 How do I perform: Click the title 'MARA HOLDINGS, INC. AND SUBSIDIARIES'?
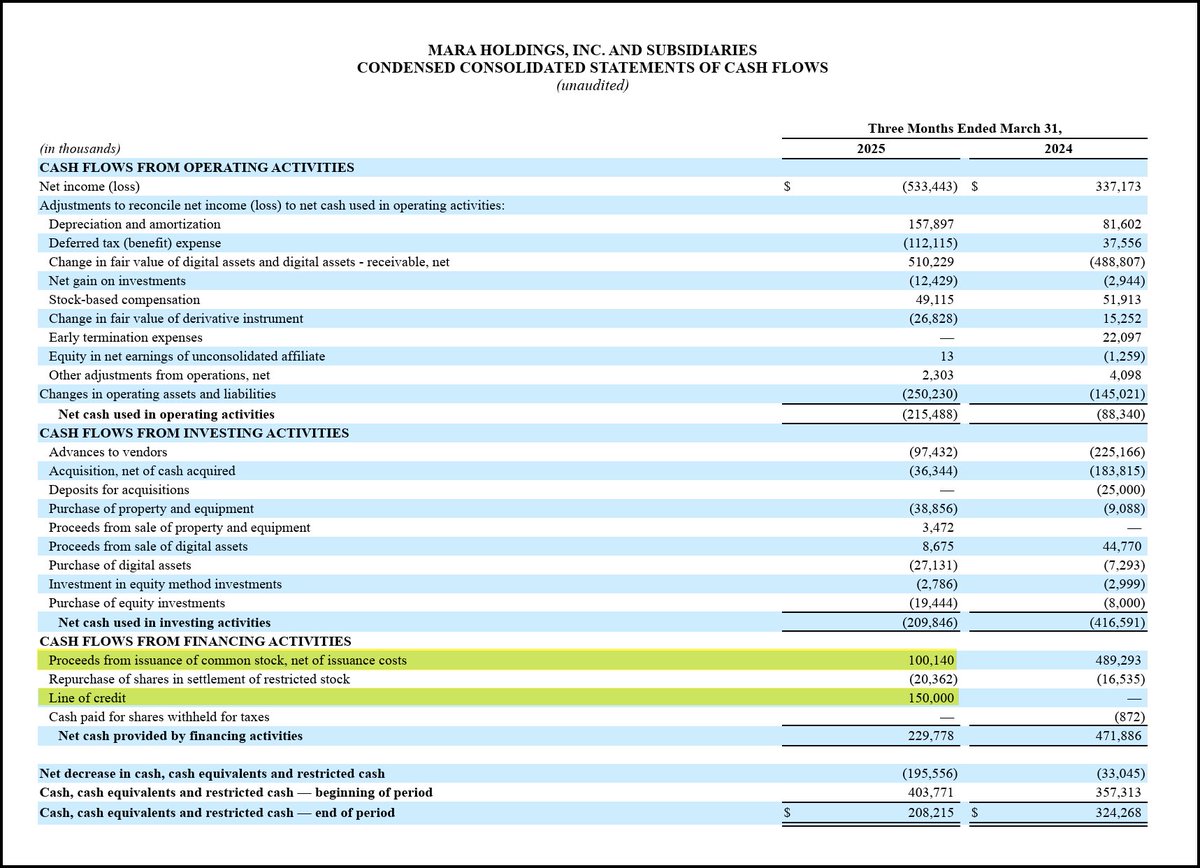(x=593, y=49)
